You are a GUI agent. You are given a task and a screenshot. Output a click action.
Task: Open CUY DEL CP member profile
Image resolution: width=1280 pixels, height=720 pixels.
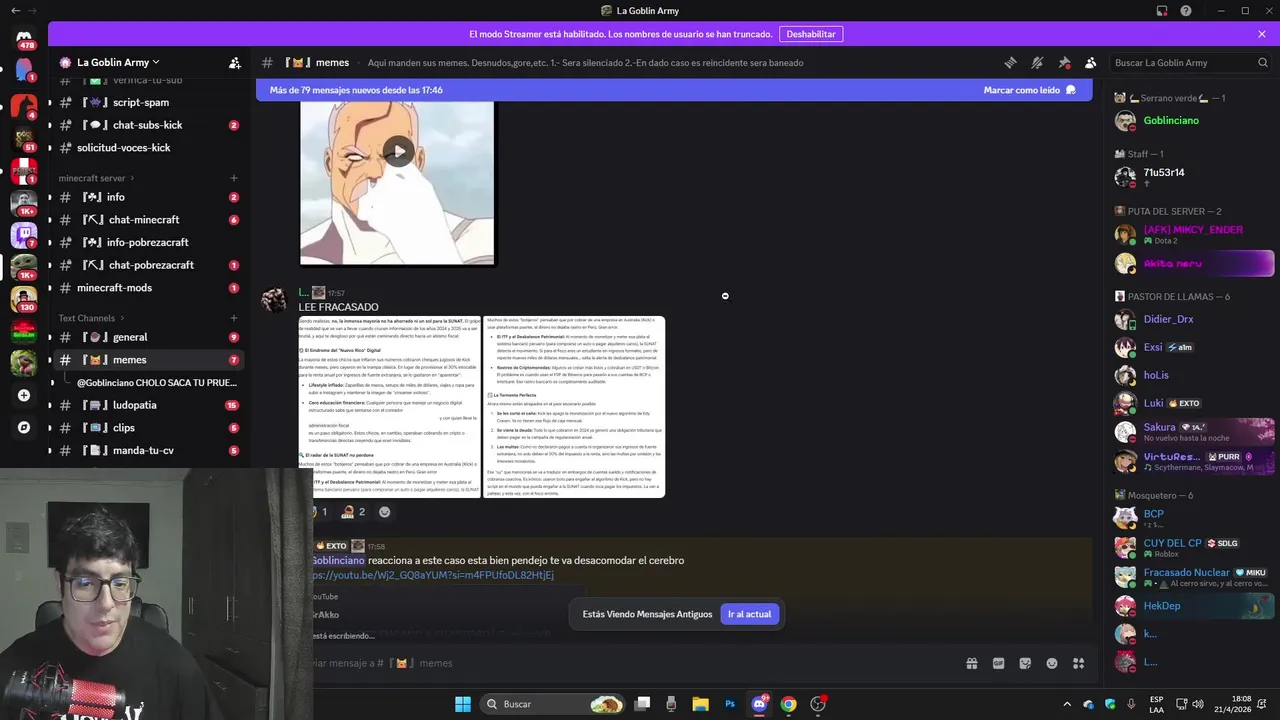click(x=1194, y=547)
